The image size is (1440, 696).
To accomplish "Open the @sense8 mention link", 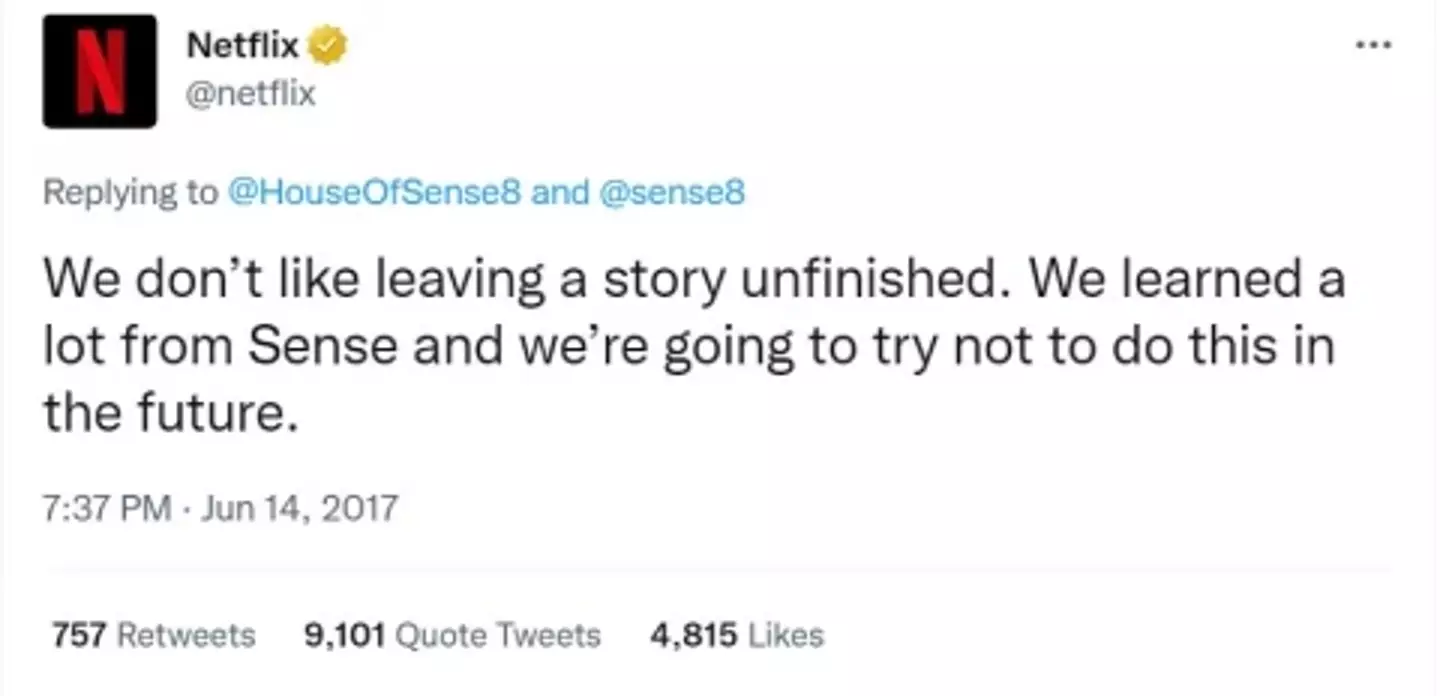I will point(671,192).
